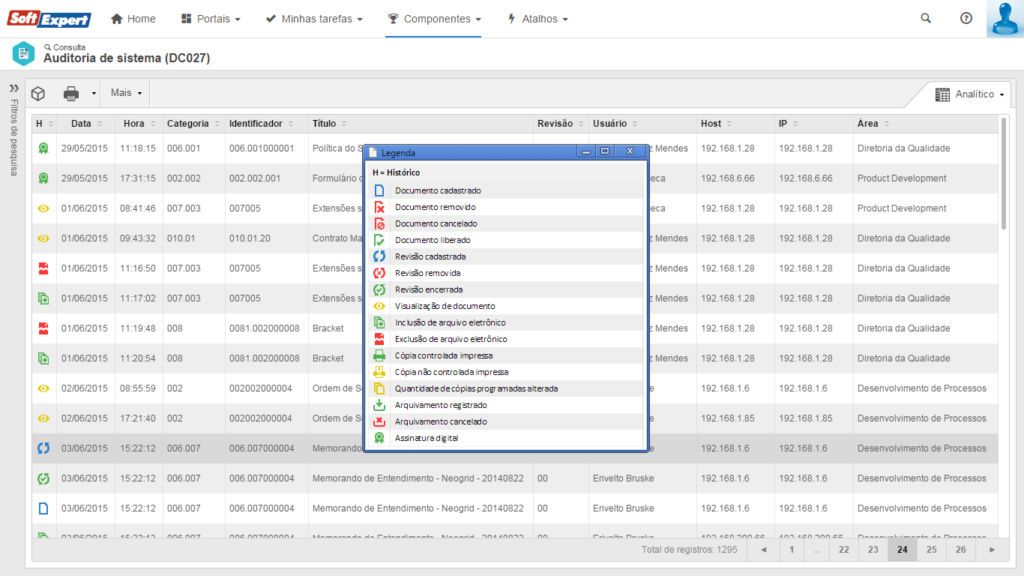Click the printer icon in the toolbar
Image resolution: width=1024 pixels, height=576 pixels.
[x=71, y=93]
